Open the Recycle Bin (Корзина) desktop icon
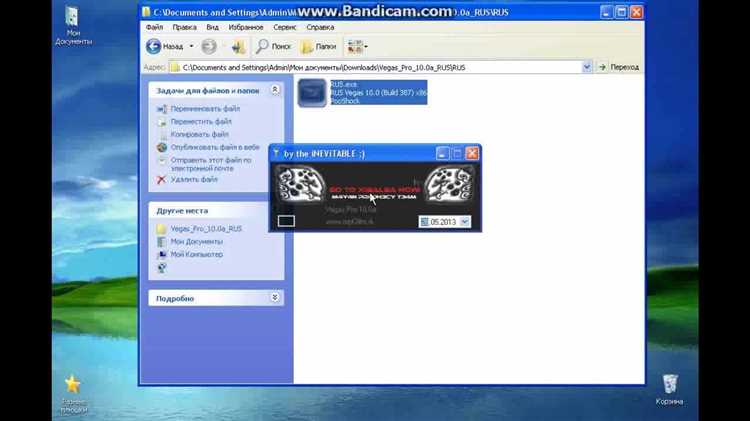 (672, 386)
